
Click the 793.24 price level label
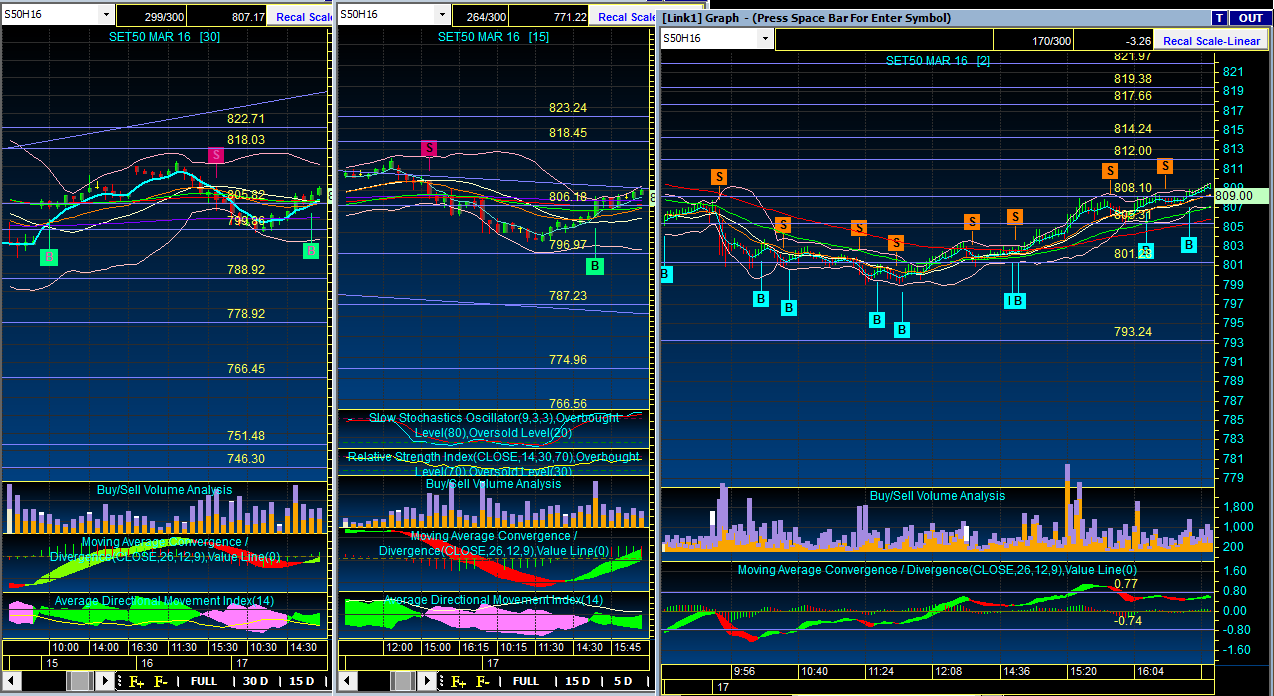click(1132, 332)
